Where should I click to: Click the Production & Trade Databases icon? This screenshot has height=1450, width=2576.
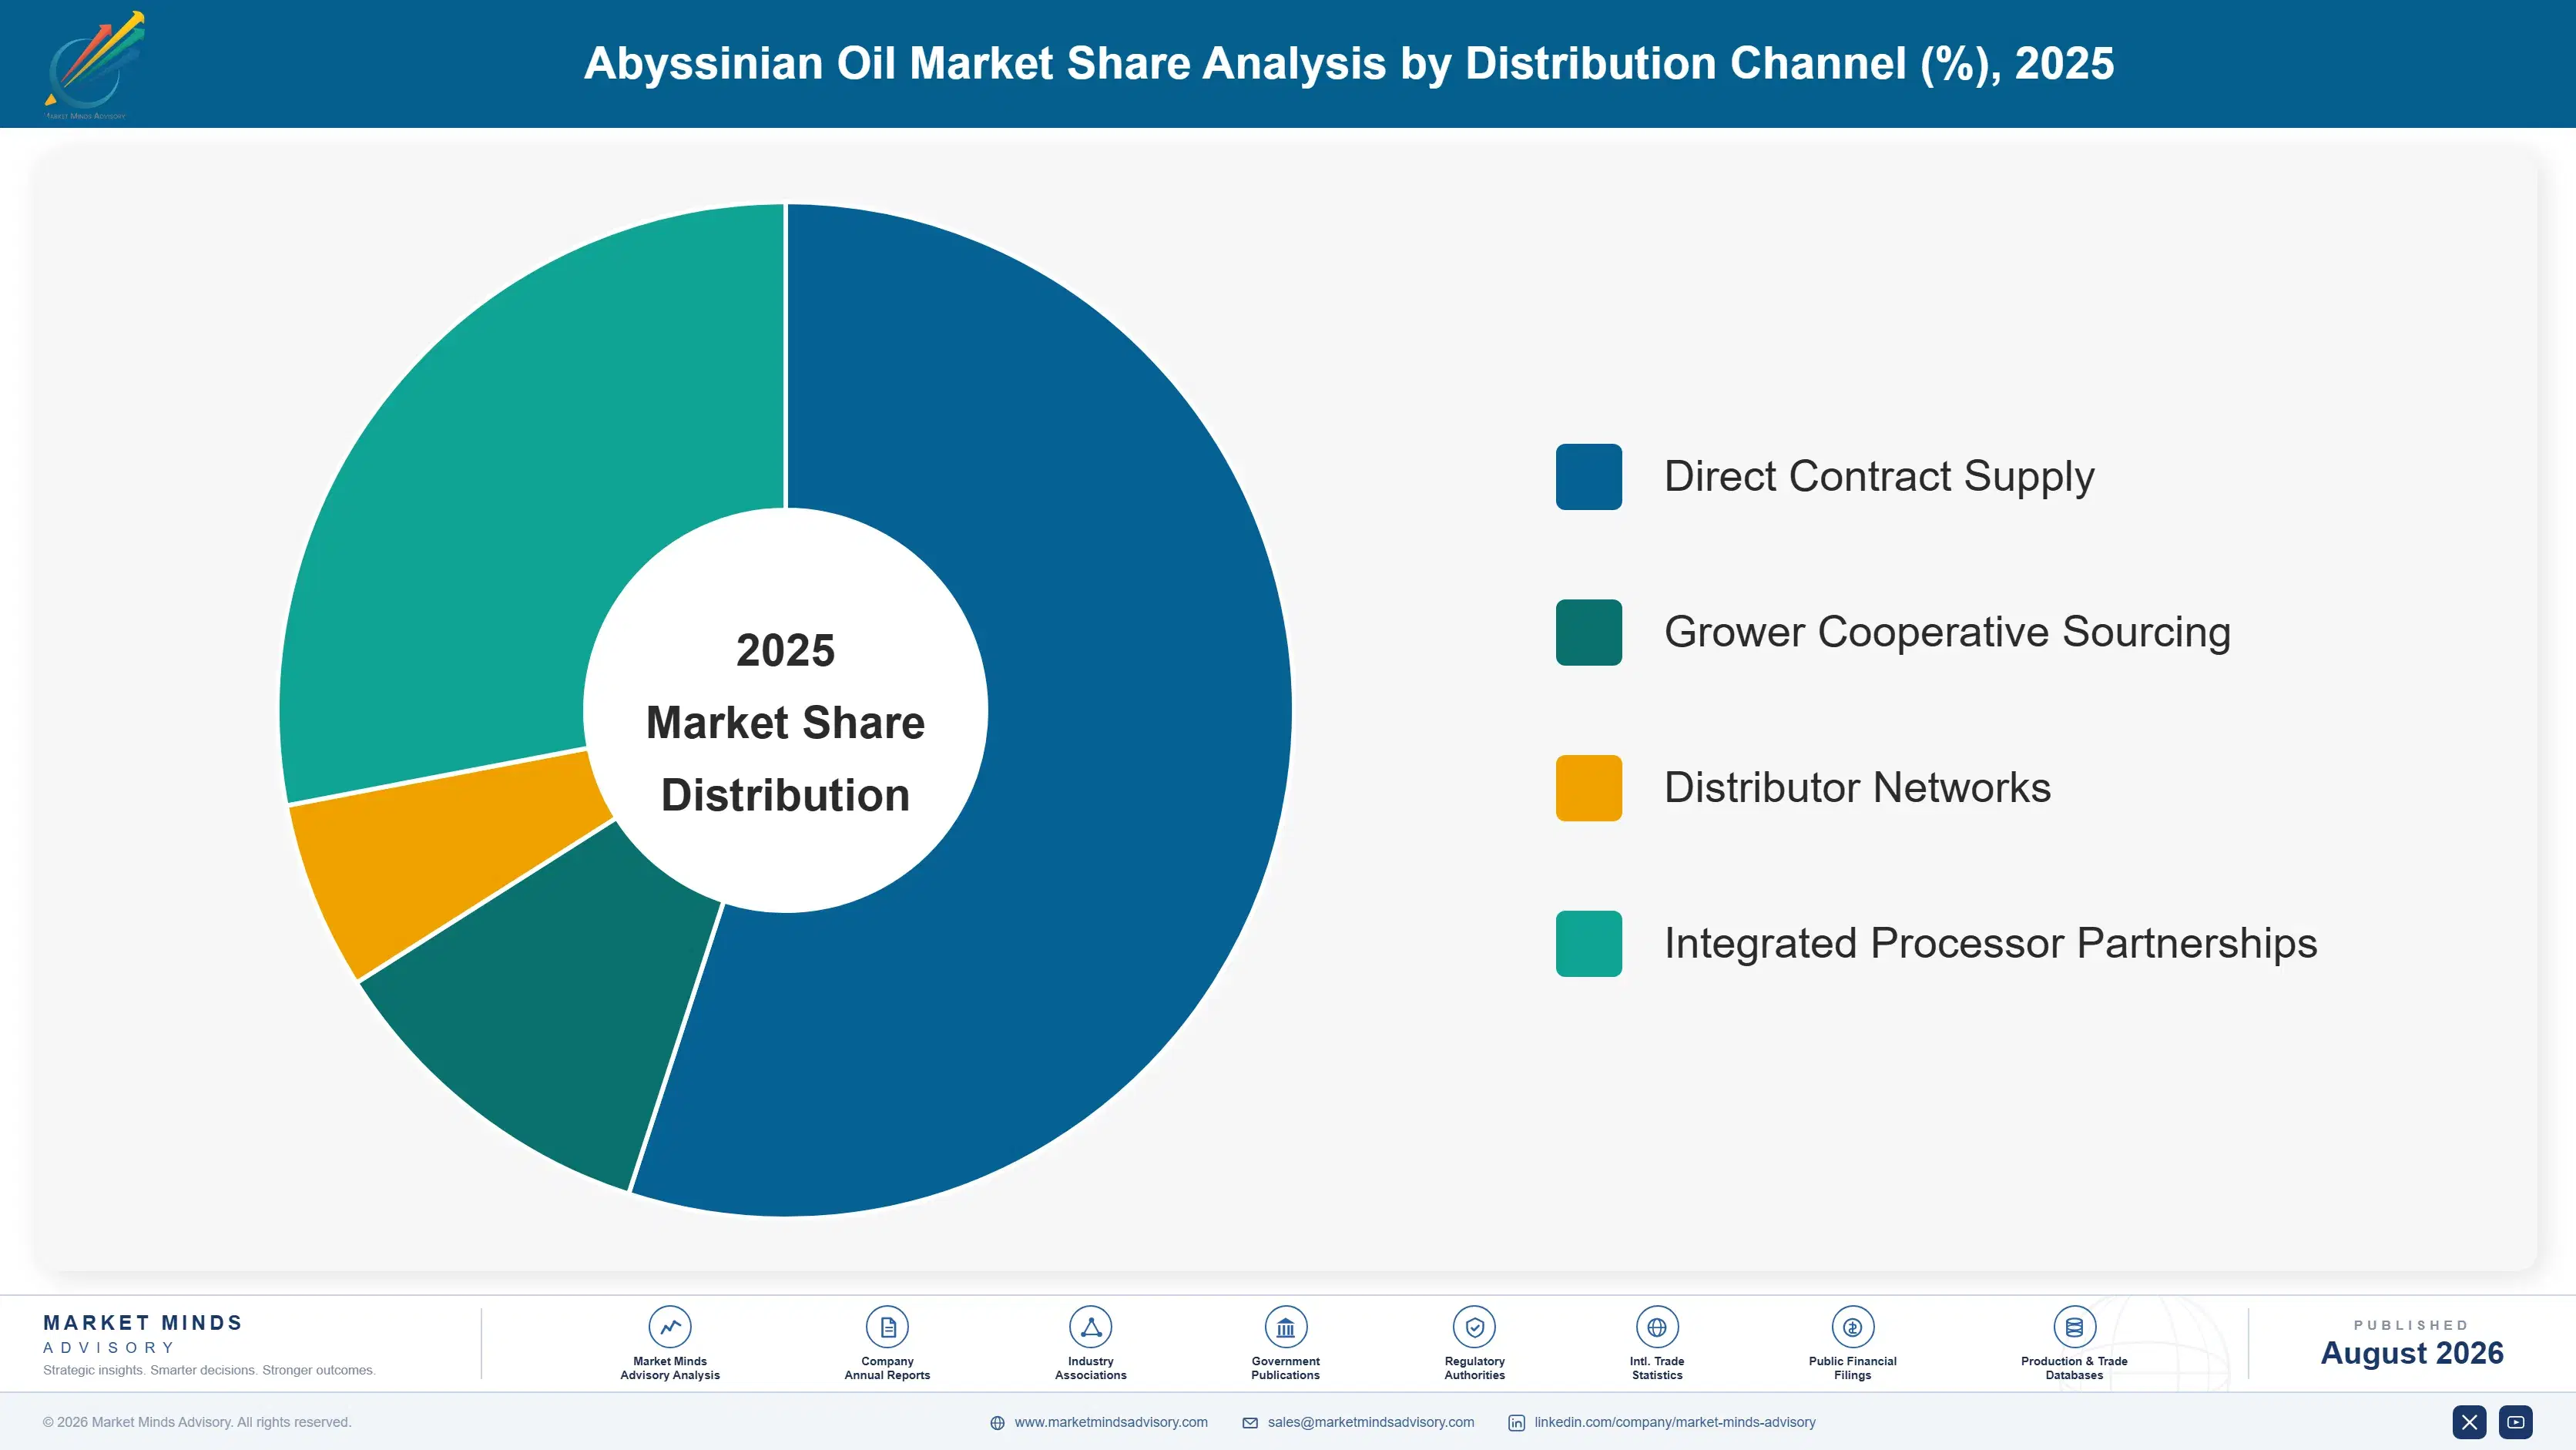coord(2074,1327)
